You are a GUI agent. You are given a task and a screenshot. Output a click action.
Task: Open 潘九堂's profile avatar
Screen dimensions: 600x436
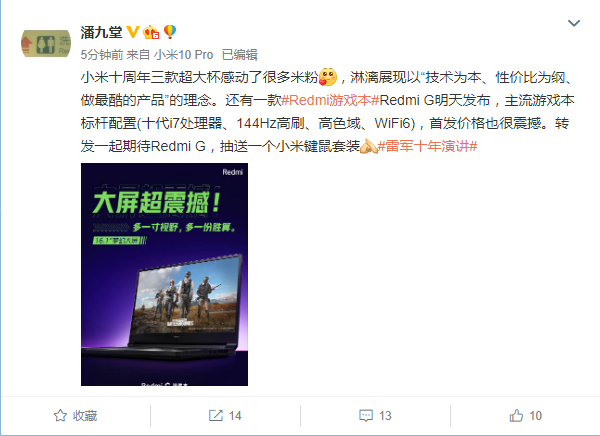46,44
